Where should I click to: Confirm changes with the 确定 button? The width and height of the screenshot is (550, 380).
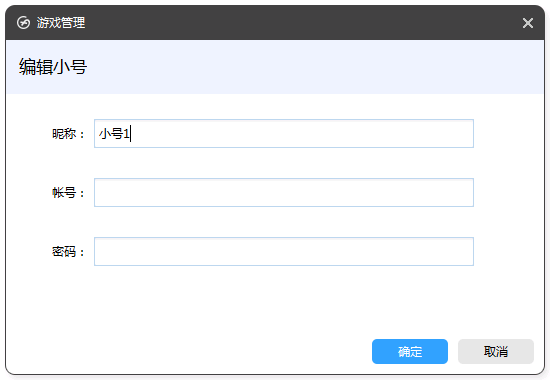[410, 351]
